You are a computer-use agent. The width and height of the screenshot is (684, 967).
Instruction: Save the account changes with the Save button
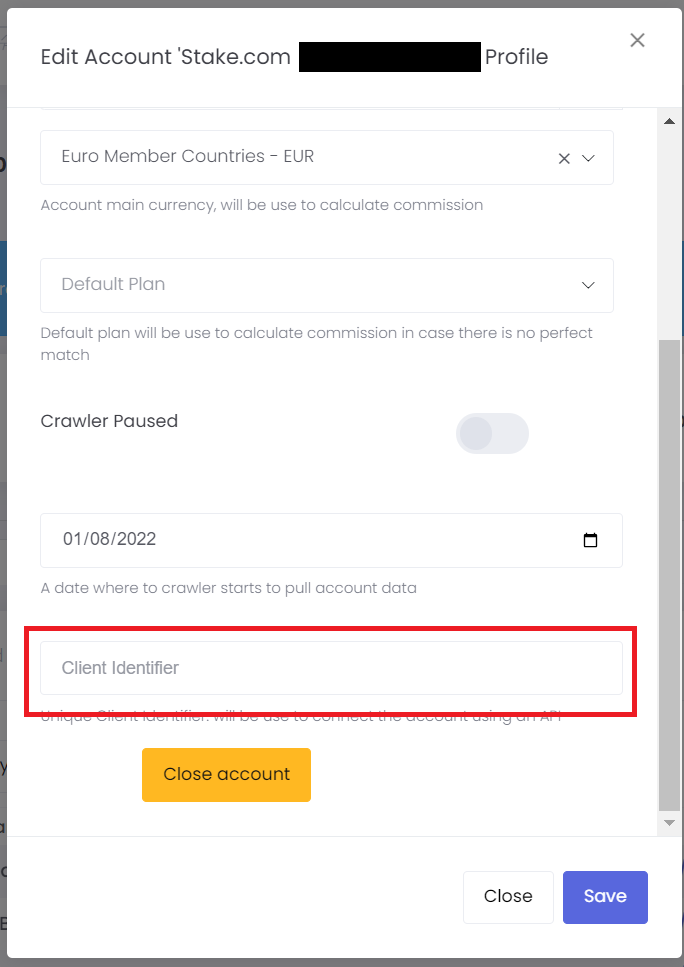[605, 897]
